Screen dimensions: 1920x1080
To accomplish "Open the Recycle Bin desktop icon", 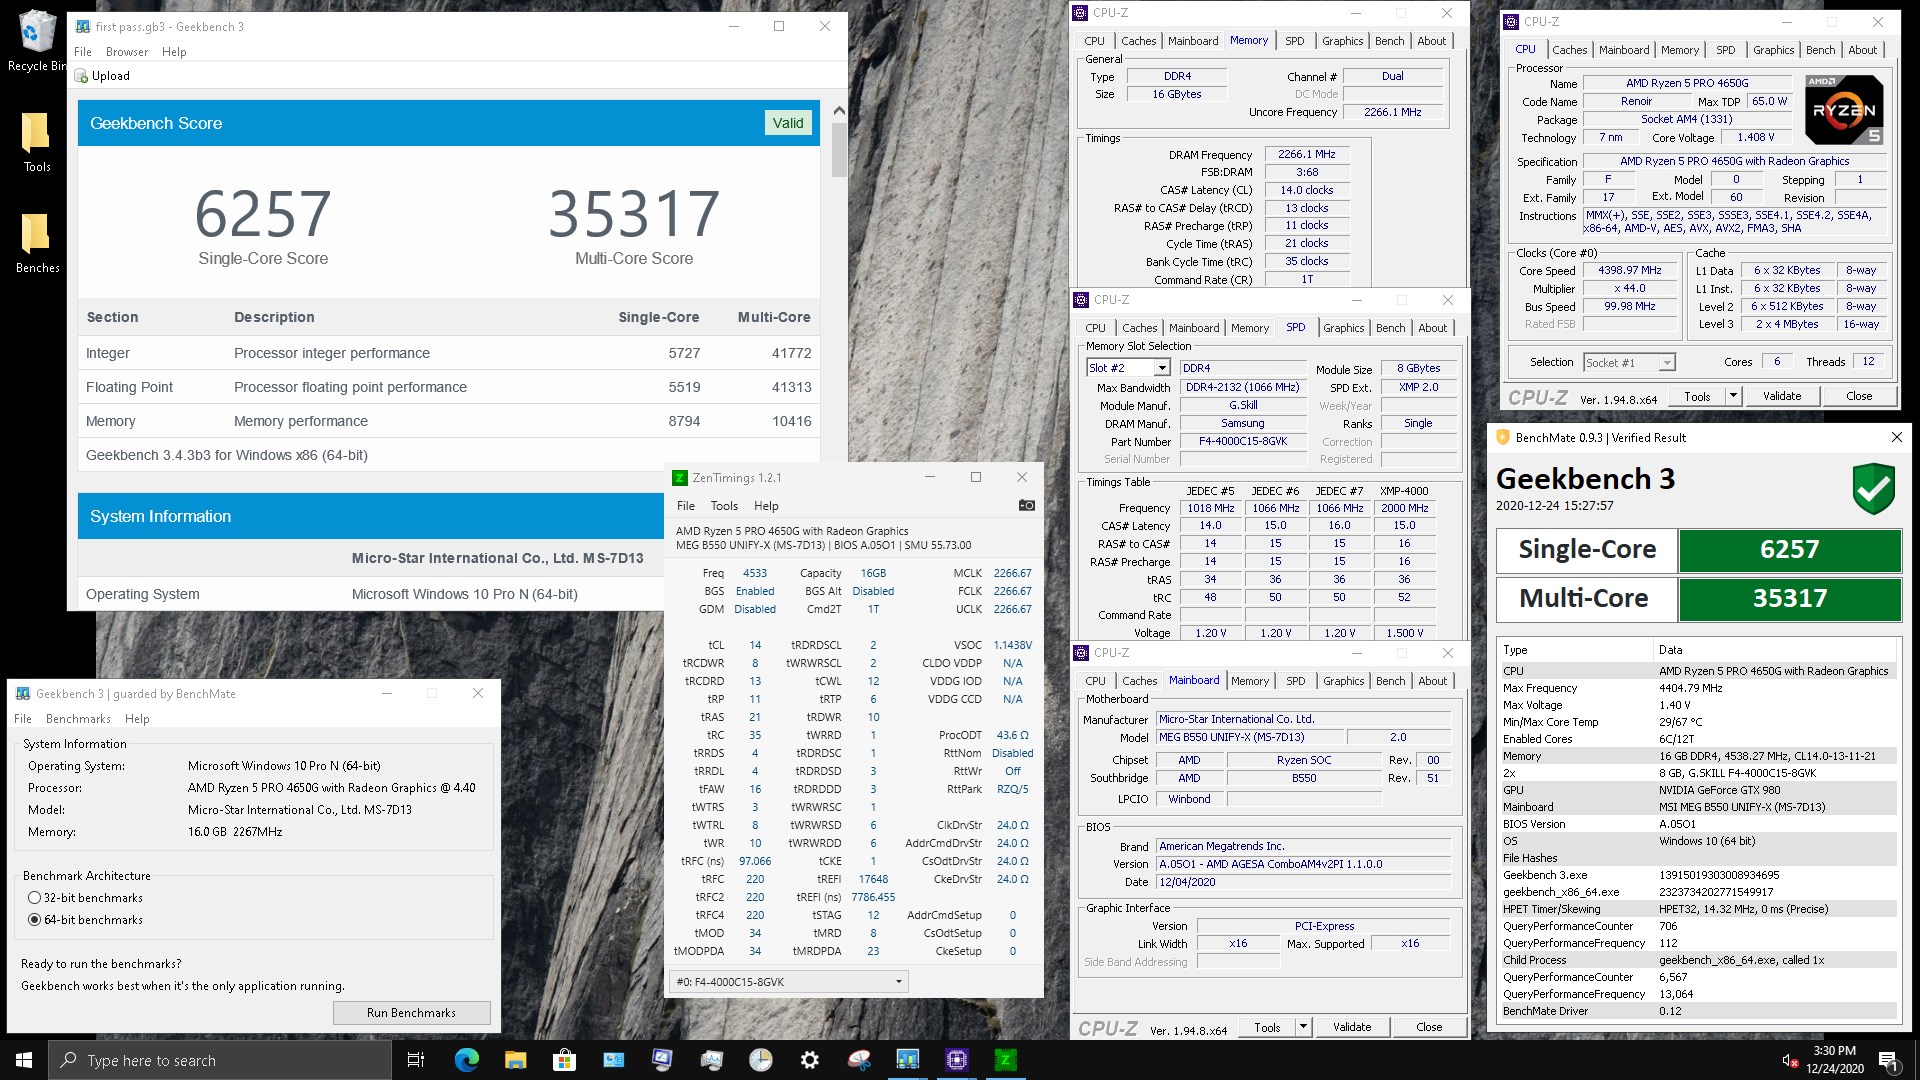I will coord(36,40).
